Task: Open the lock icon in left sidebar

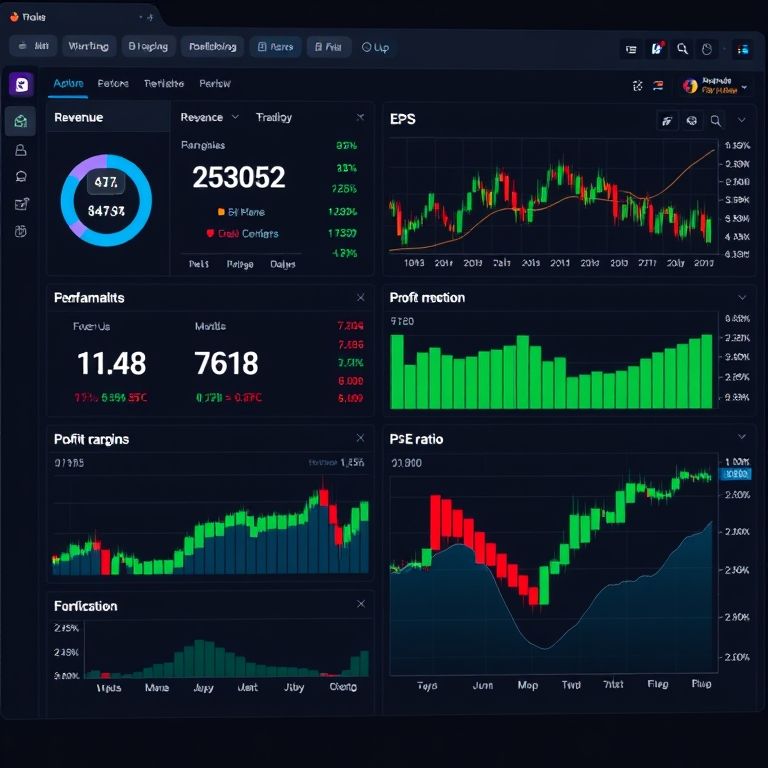Action: (21, 150)
